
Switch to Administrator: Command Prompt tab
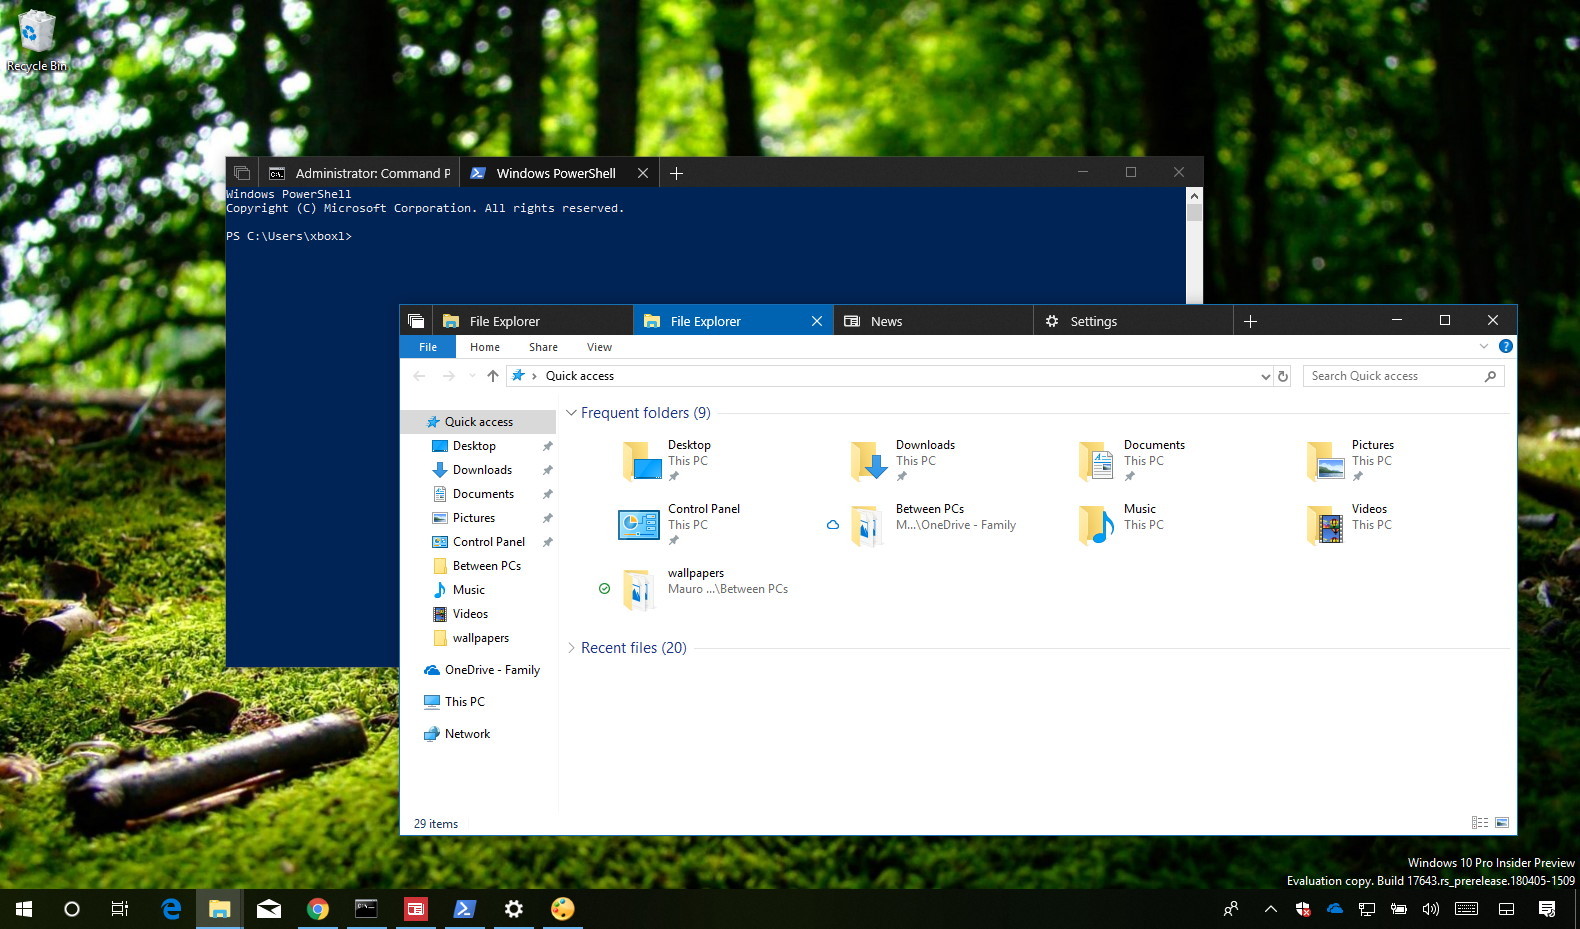coord(360,173)
